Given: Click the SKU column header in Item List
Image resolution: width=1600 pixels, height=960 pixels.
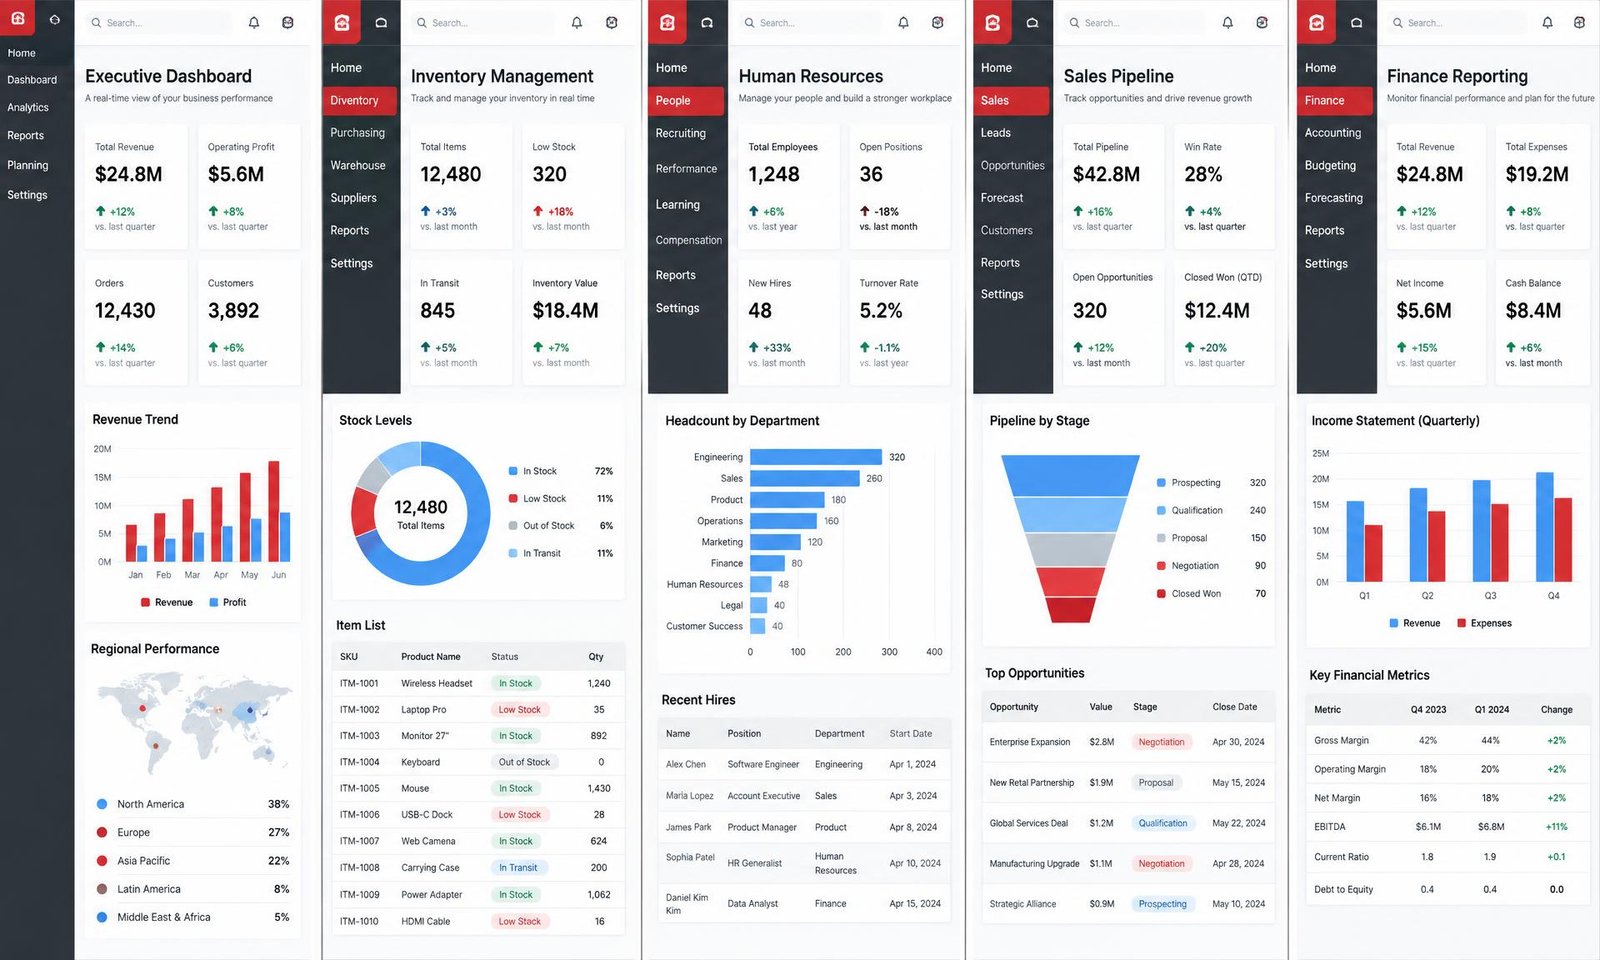Looking at the screenshot, I should [x=349, y=657].
